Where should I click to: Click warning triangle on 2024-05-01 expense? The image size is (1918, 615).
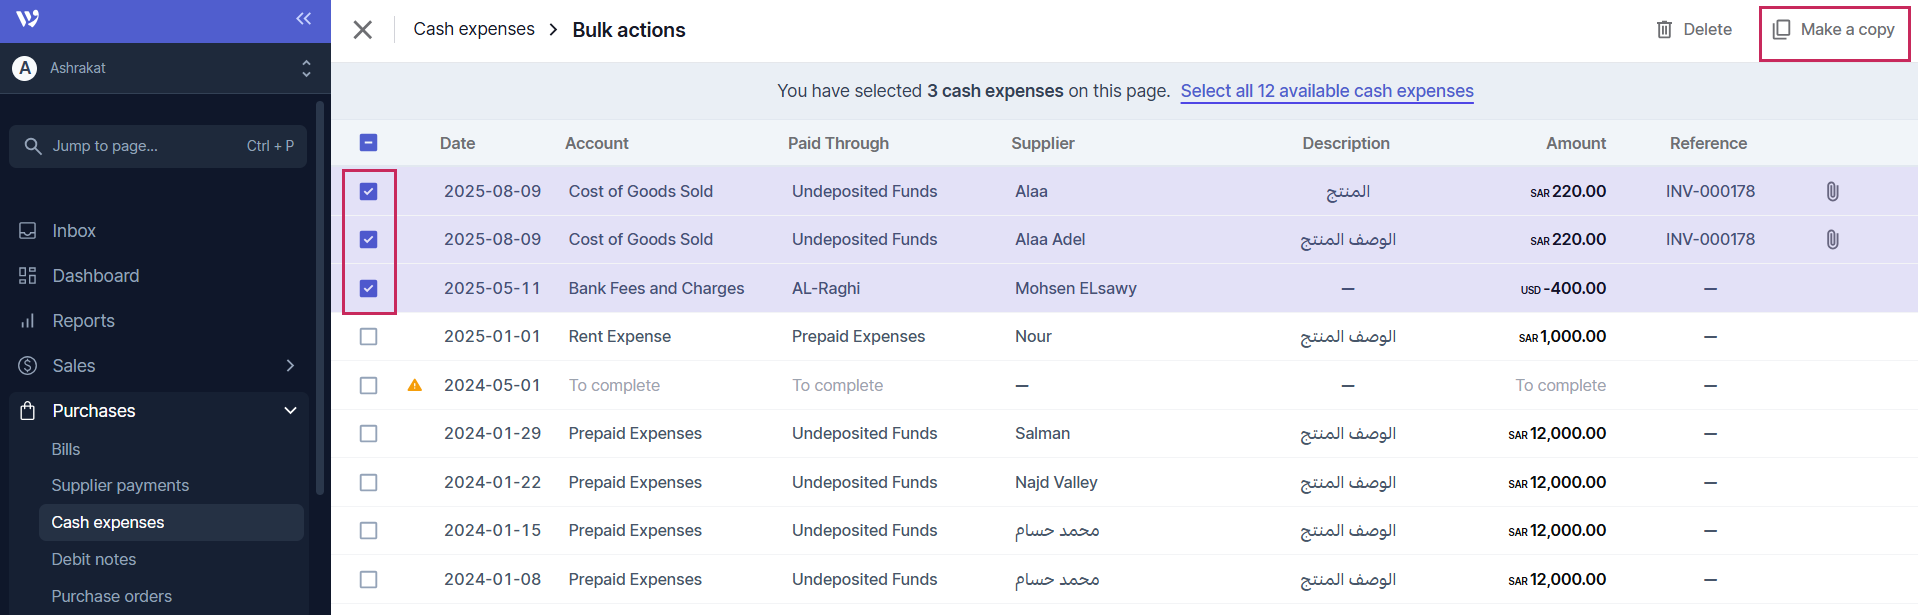point(415,385)
